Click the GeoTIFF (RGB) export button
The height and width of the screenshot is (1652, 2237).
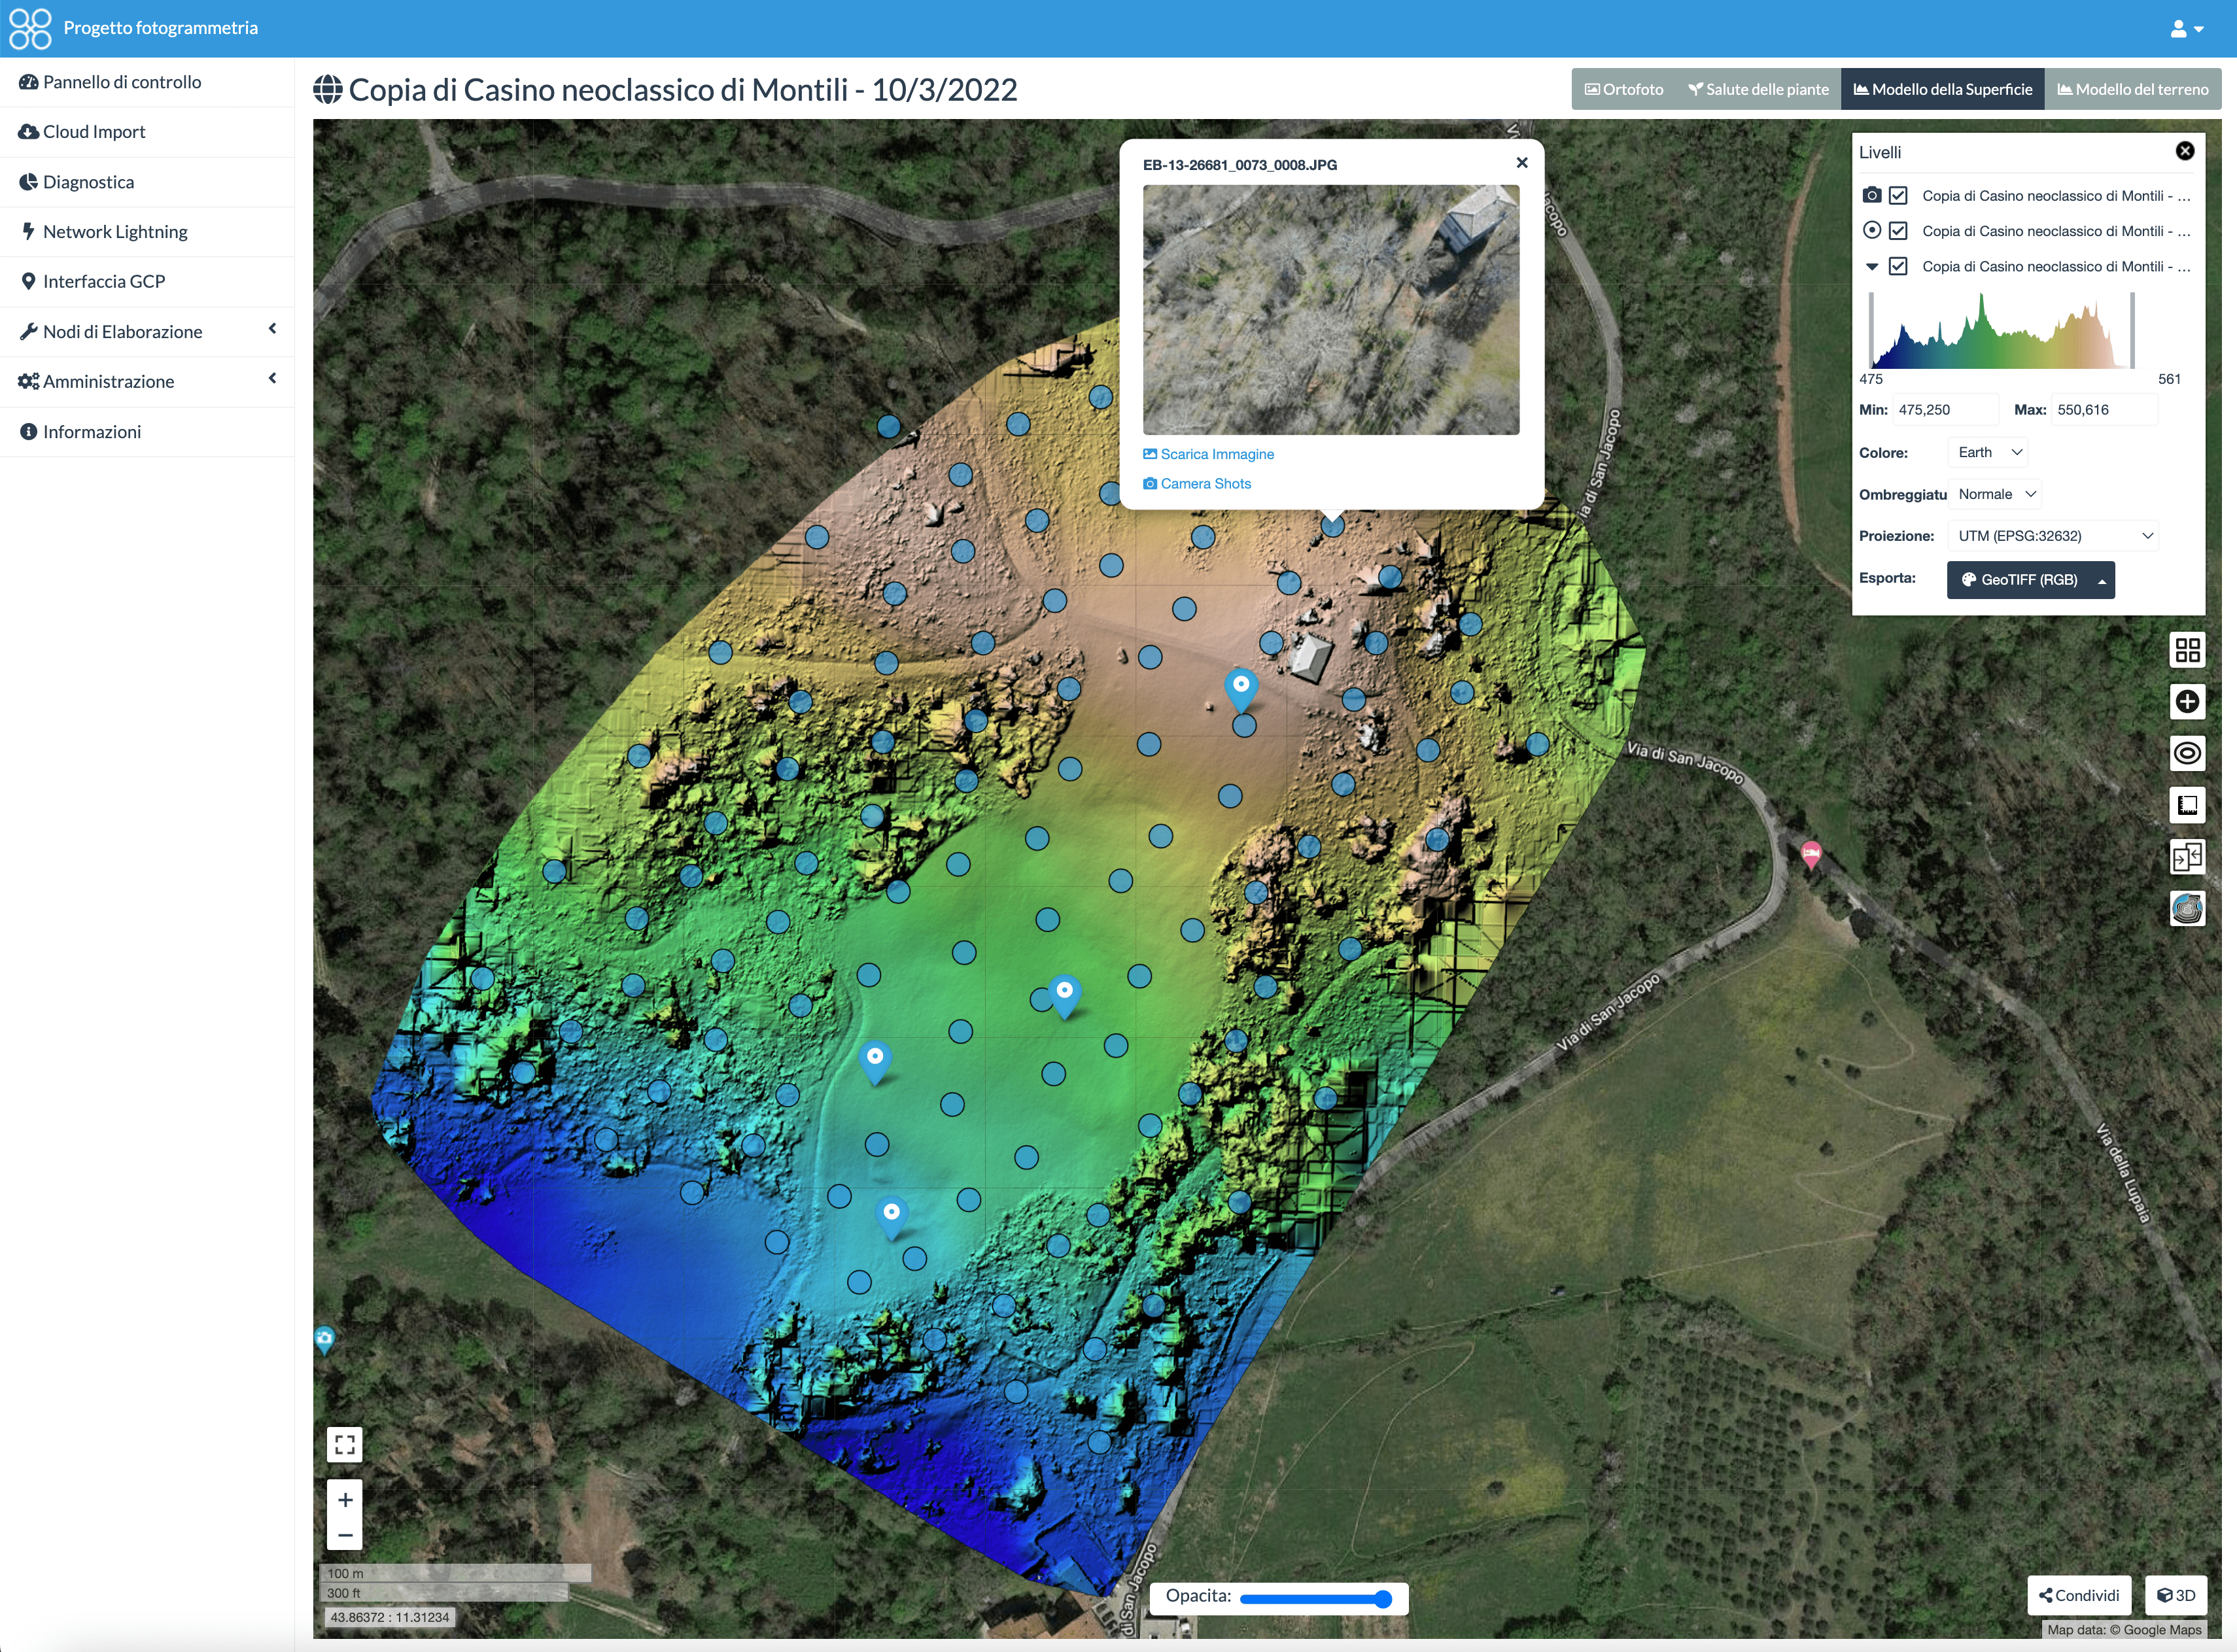pyautogui.click(x=2018, y=580)
